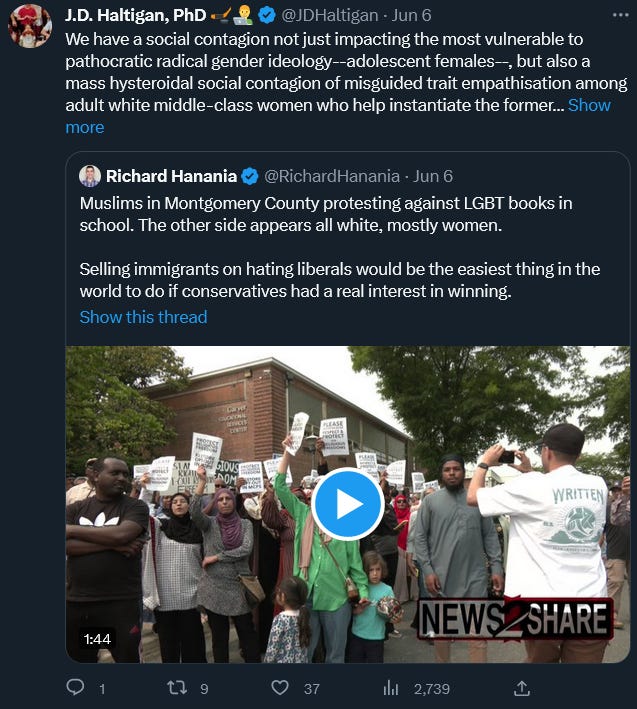Play the embedded News2Share video

click(x=348, y=504)
